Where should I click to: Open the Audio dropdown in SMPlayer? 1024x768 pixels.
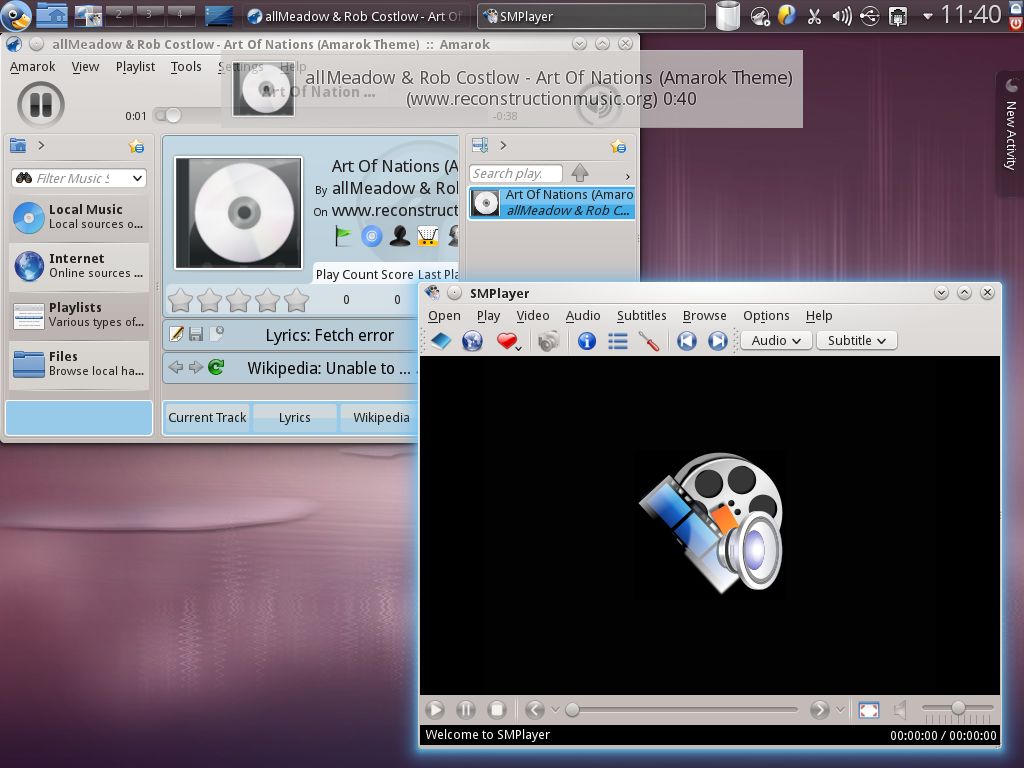click(775, 340)
